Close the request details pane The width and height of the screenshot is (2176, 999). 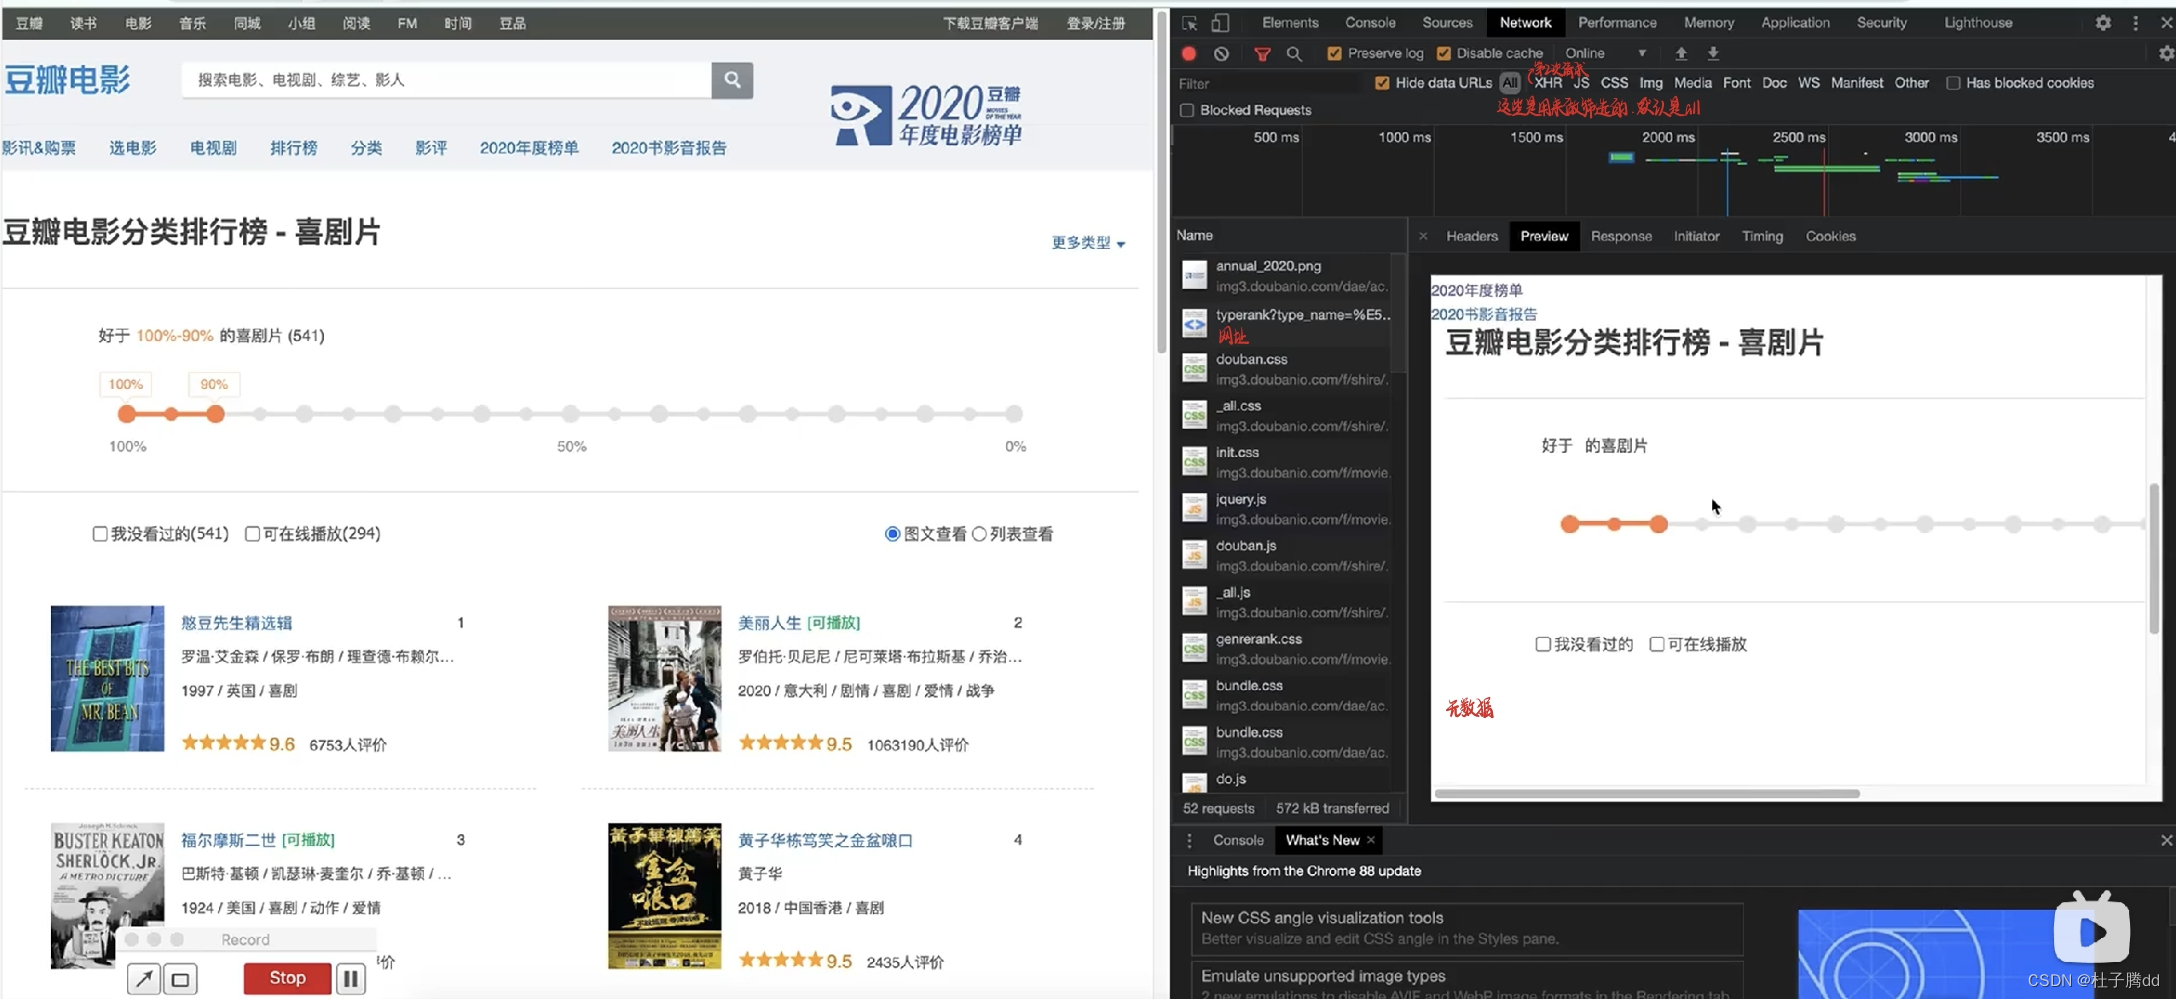click(x=1423, y=236)
